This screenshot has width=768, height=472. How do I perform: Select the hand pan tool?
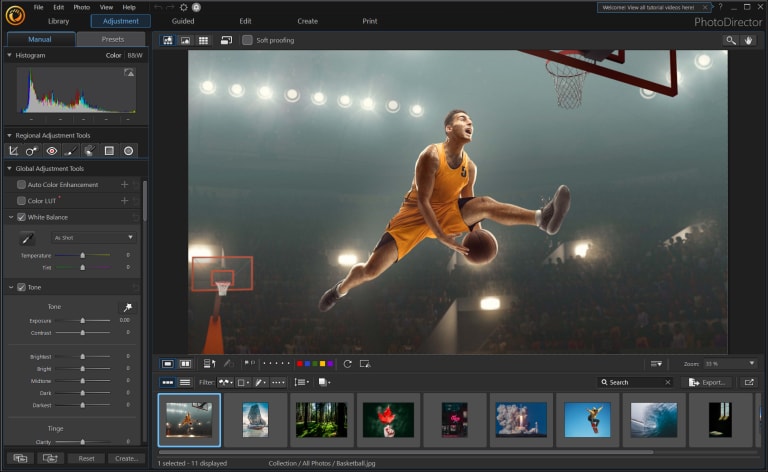748,40
